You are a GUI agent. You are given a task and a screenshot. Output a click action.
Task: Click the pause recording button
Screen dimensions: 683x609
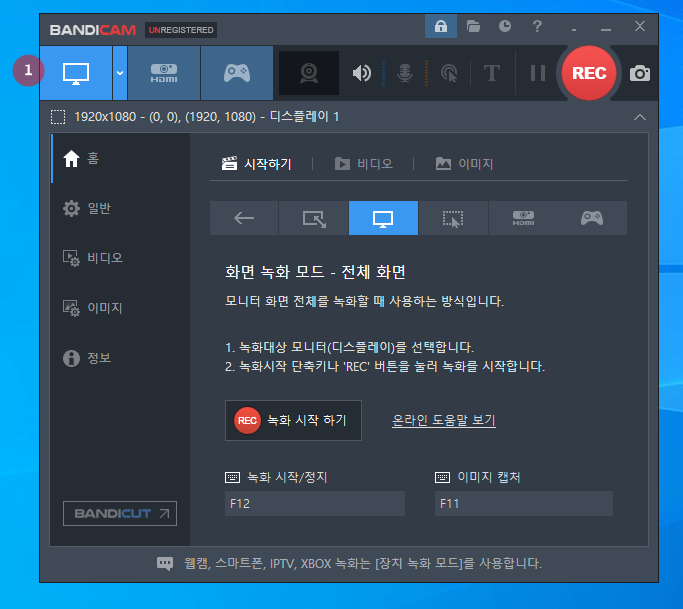(x=538, y=73)
